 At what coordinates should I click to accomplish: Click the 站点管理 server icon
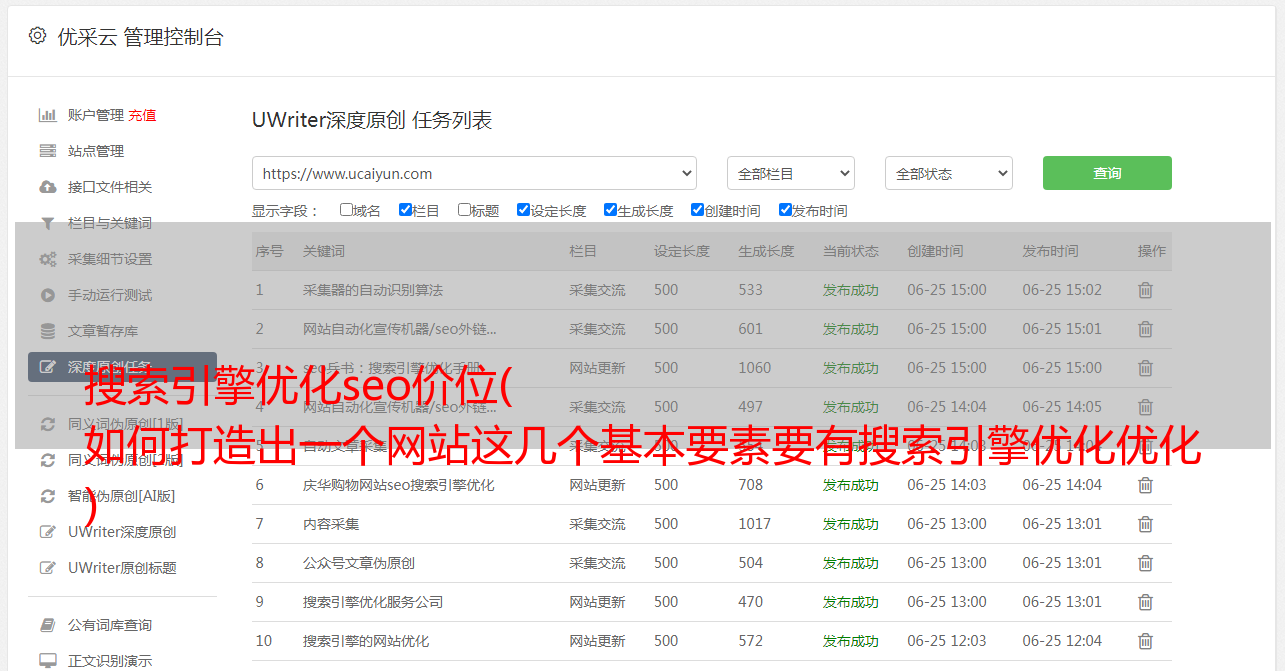[x=47, y=151]
